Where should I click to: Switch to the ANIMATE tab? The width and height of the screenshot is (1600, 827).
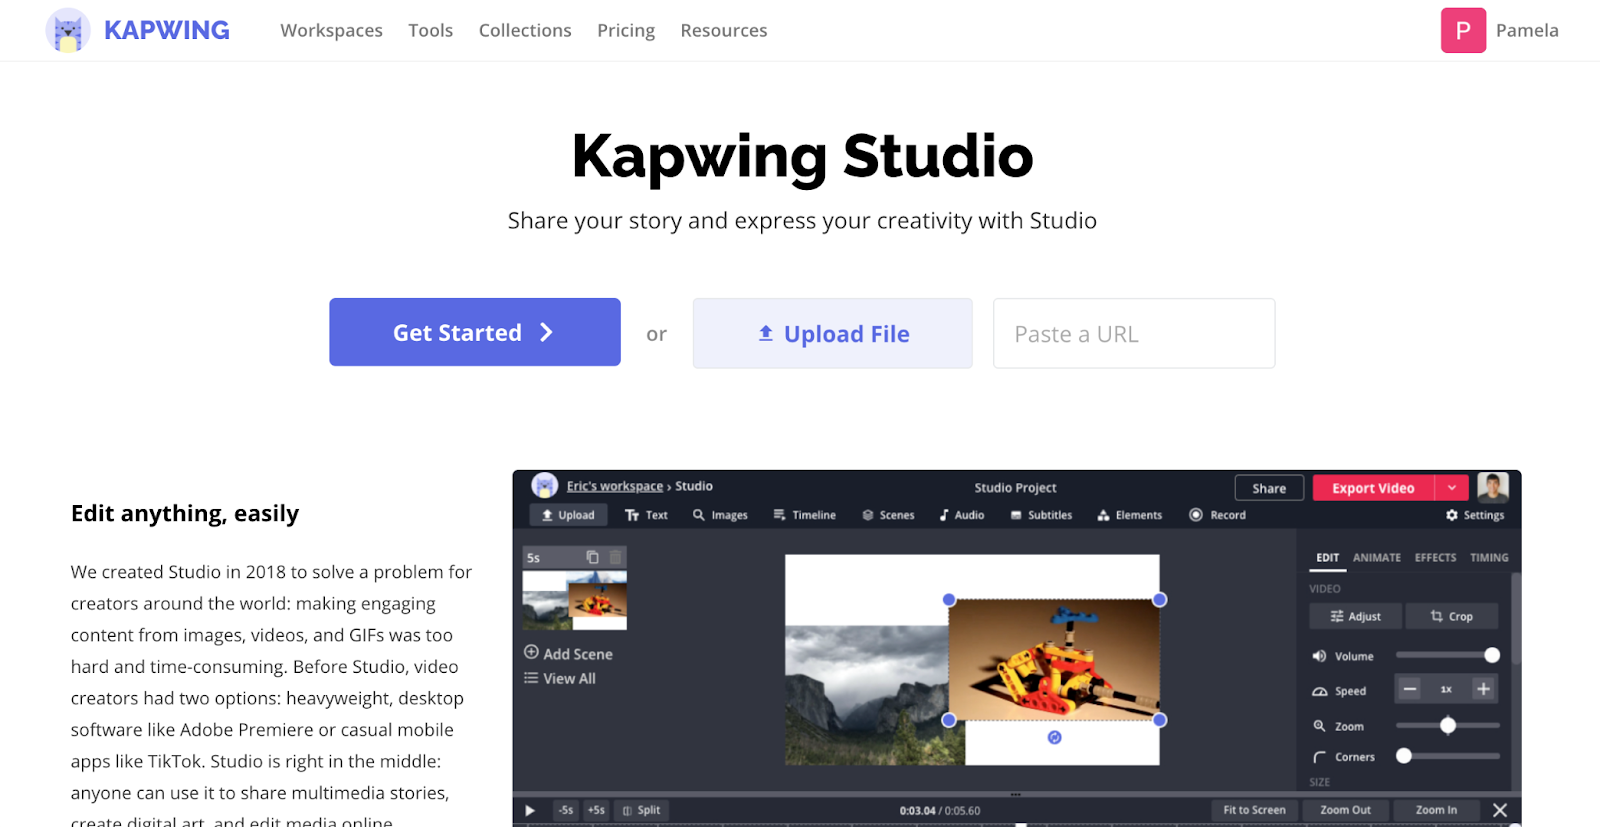point(1377,558)
